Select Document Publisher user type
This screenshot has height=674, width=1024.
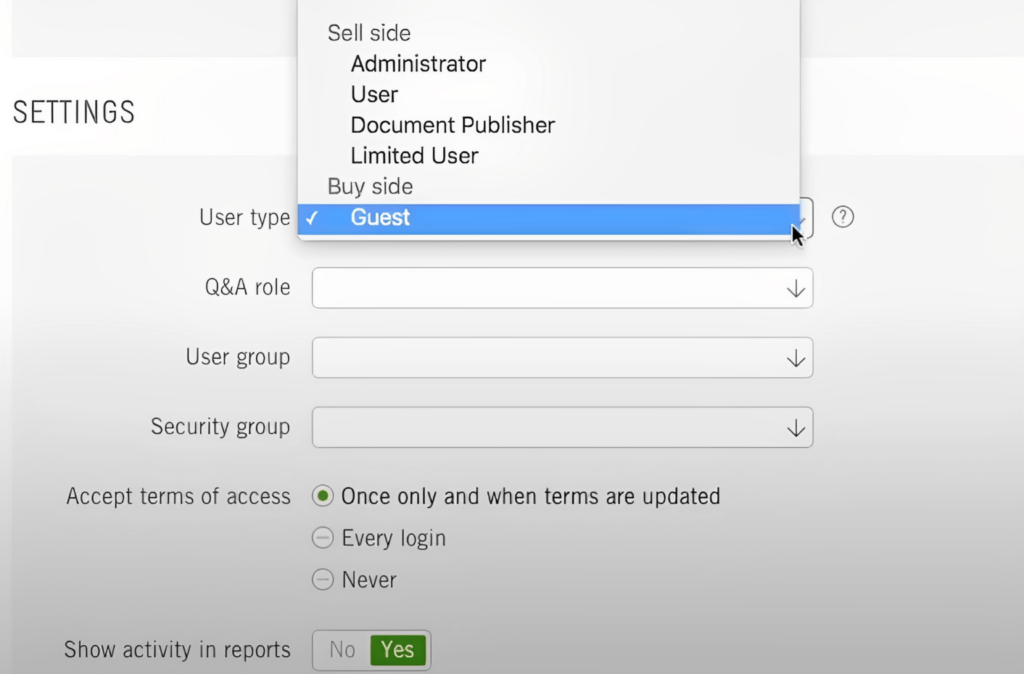point(452,125)
